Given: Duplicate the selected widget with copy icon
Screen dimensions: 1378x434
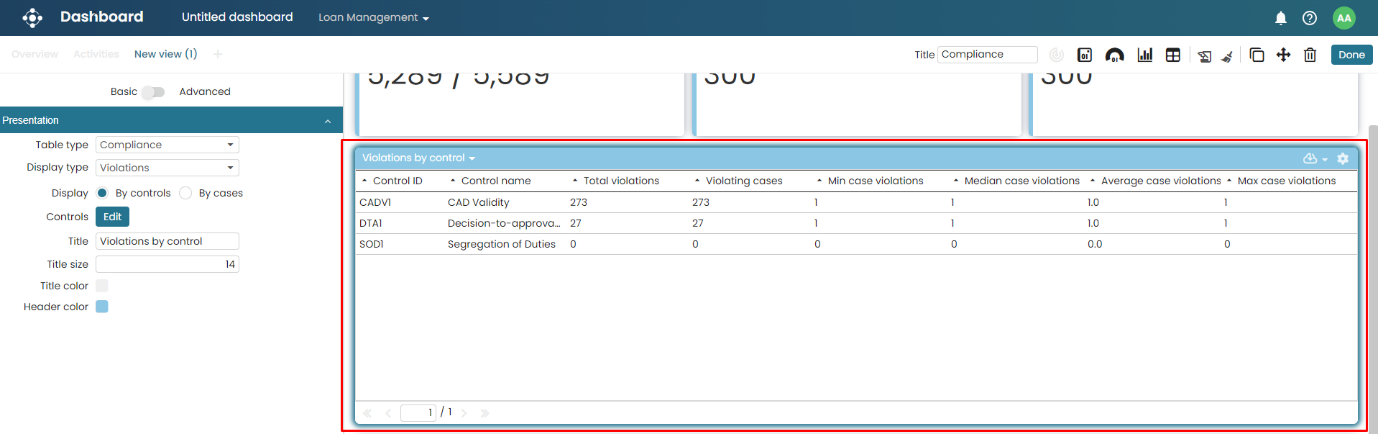Looking at the screenshot, I should [1257, 55].
